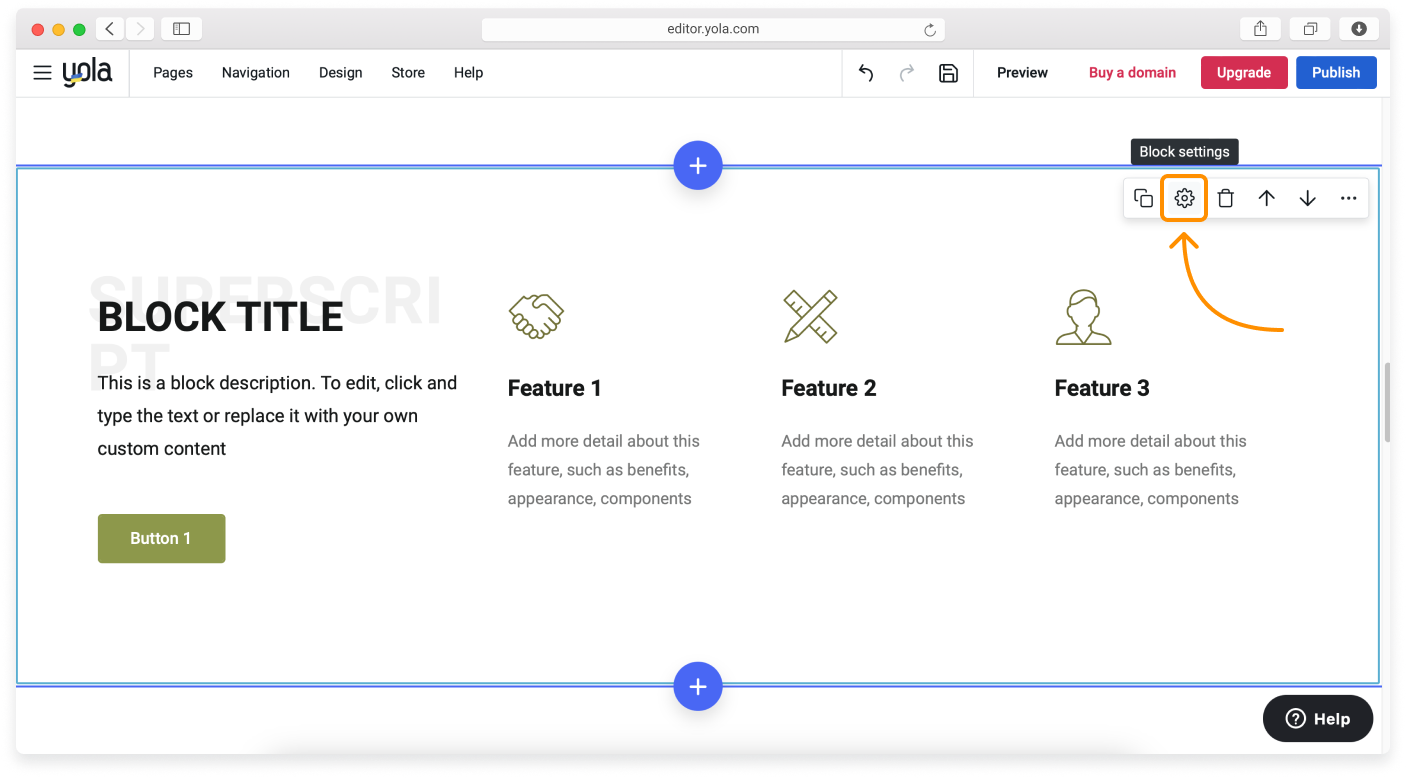This screenshot has height=778, width=1406.
Task: Select the handshake icon above Feature 1
Action: 536,317
